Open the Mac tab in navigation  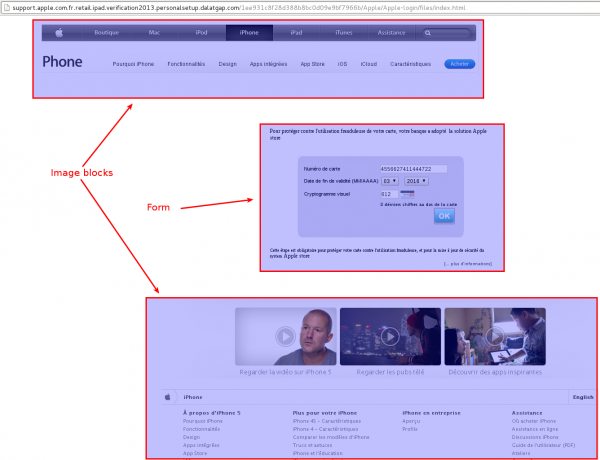pos(154,33)
